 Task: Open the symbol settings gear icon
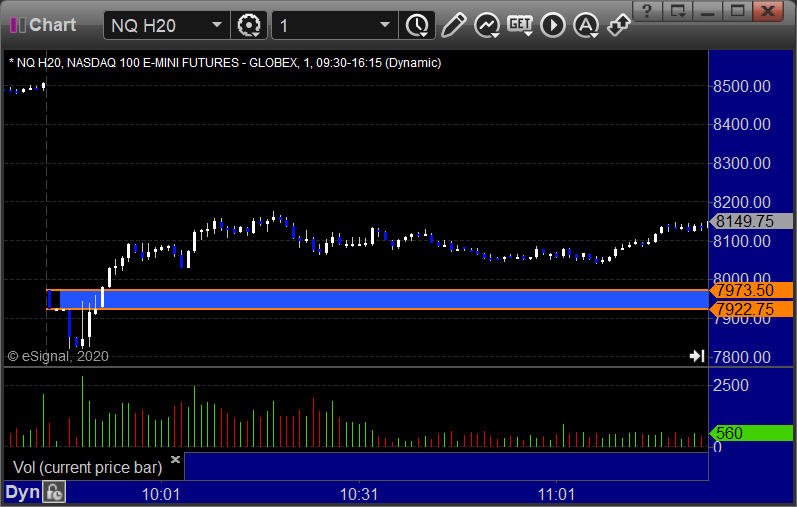pyautogui.click(x=249, y=25)
